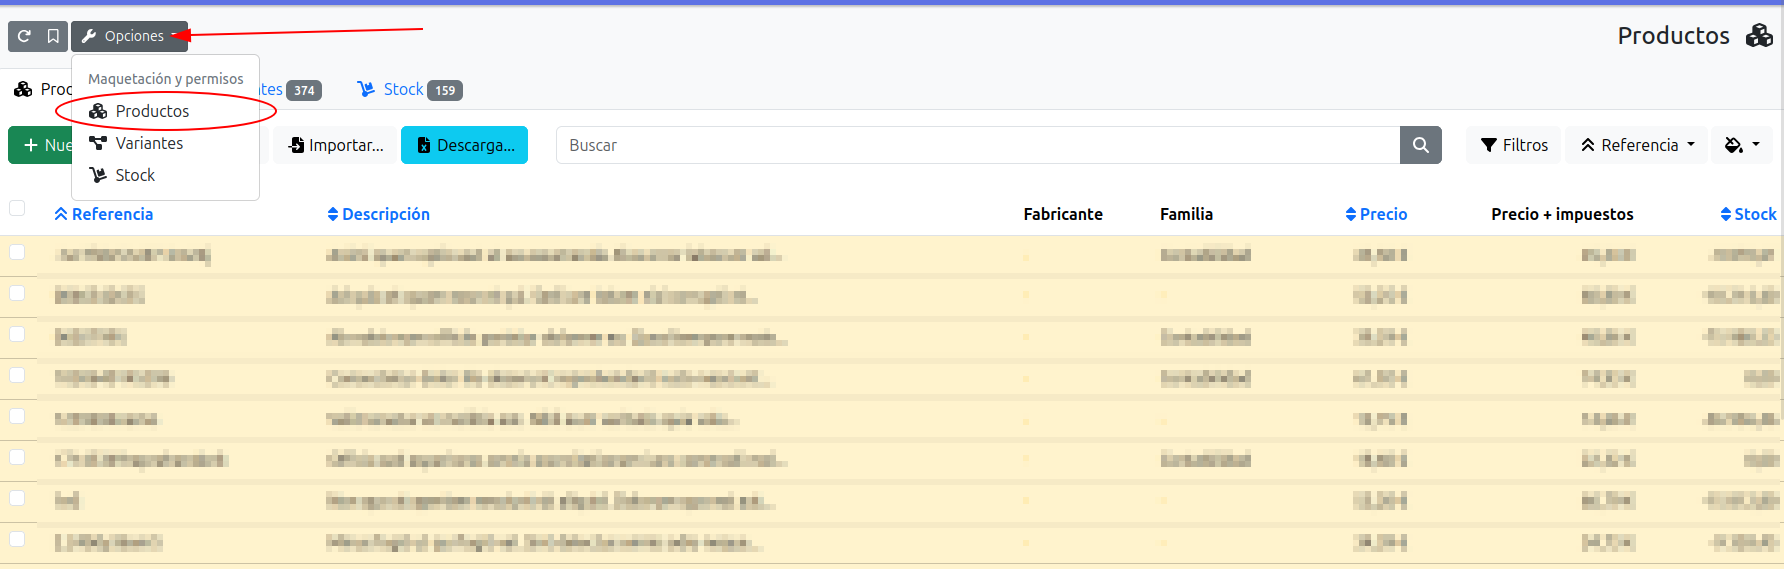Click the branch icon next to Variantes

coord(98,143)
